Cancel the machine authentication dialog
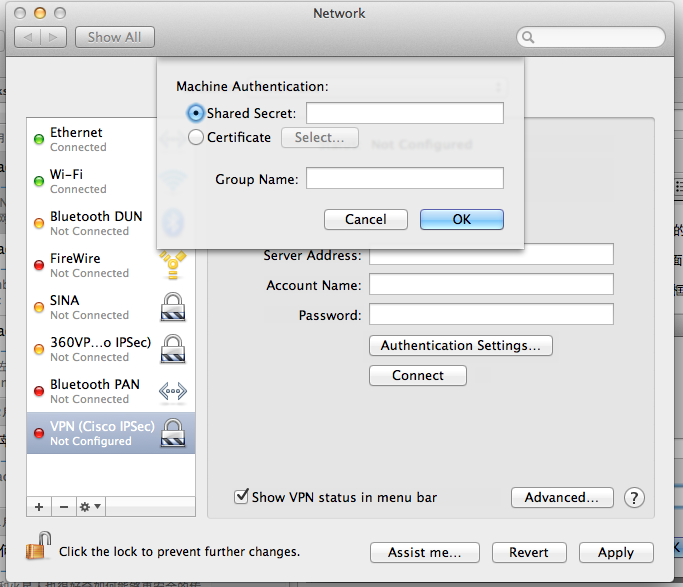This screenshot has width=683, height=587. pos(365,219)
